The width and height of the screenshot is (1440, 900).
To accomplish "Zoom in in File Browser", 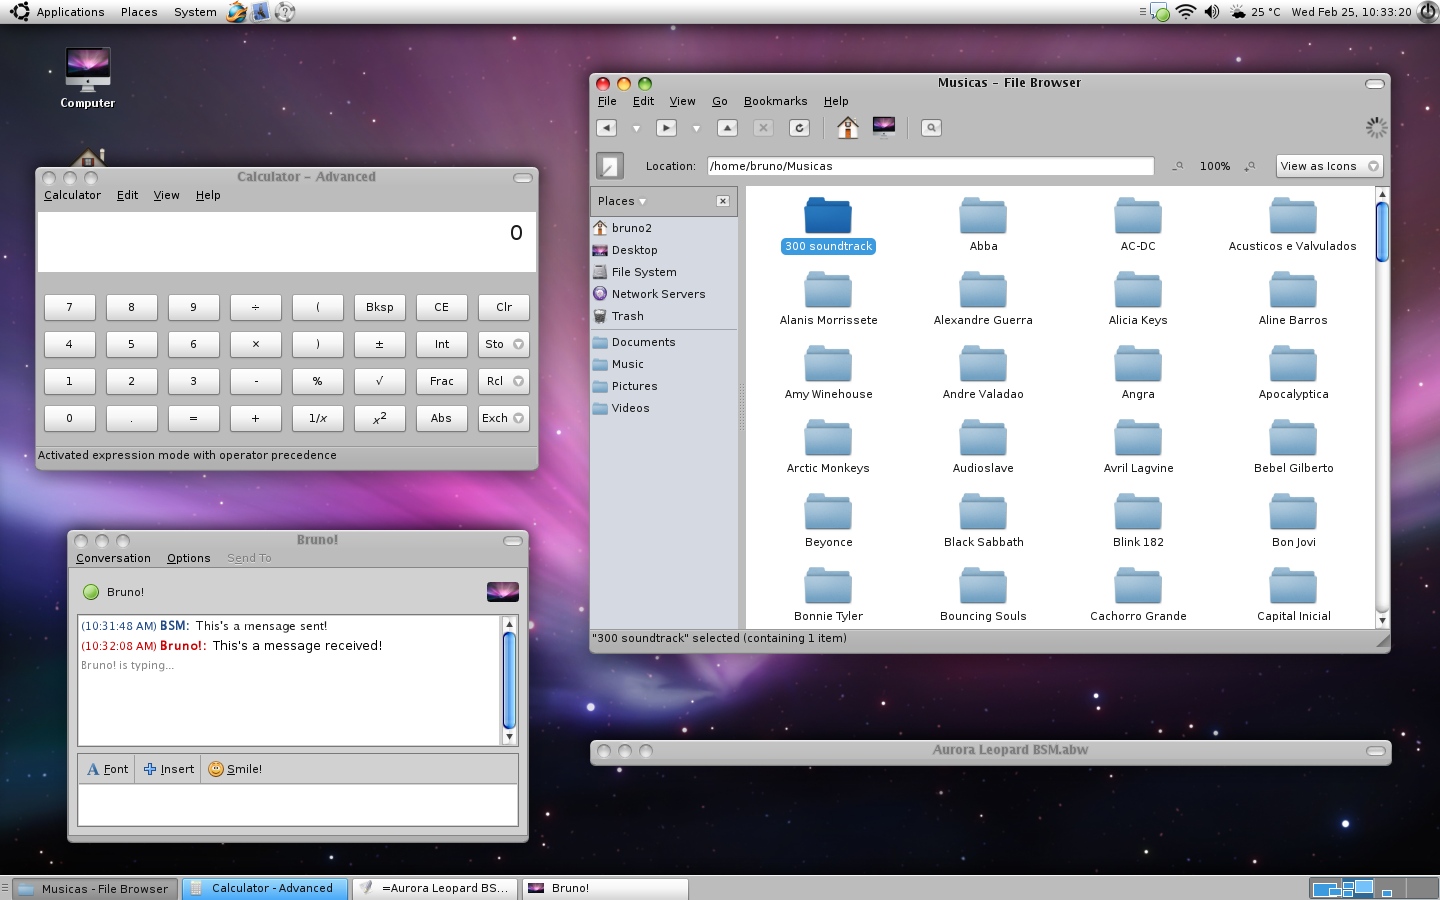I will click(1250, 166).
